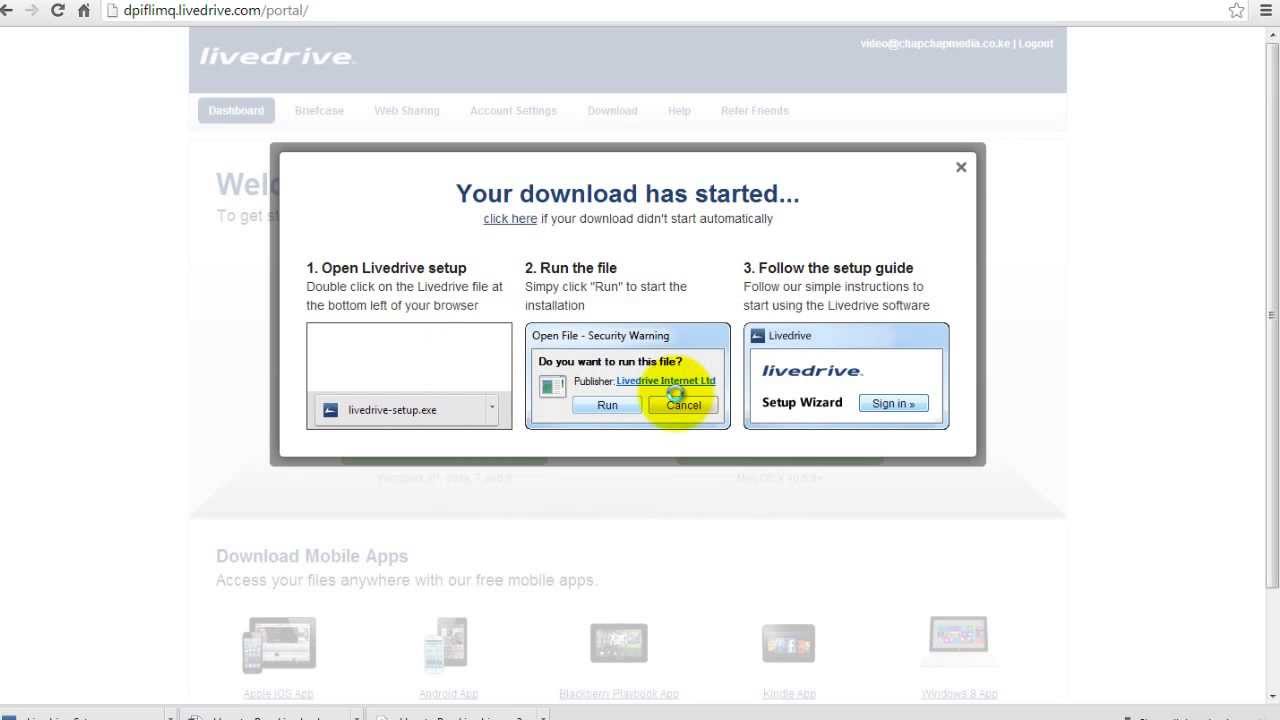The height and width of the screenshot is (720, 1280).
Task: Open the Windows 8 App link
Action: pyautogui.click(x=959, y=694)
